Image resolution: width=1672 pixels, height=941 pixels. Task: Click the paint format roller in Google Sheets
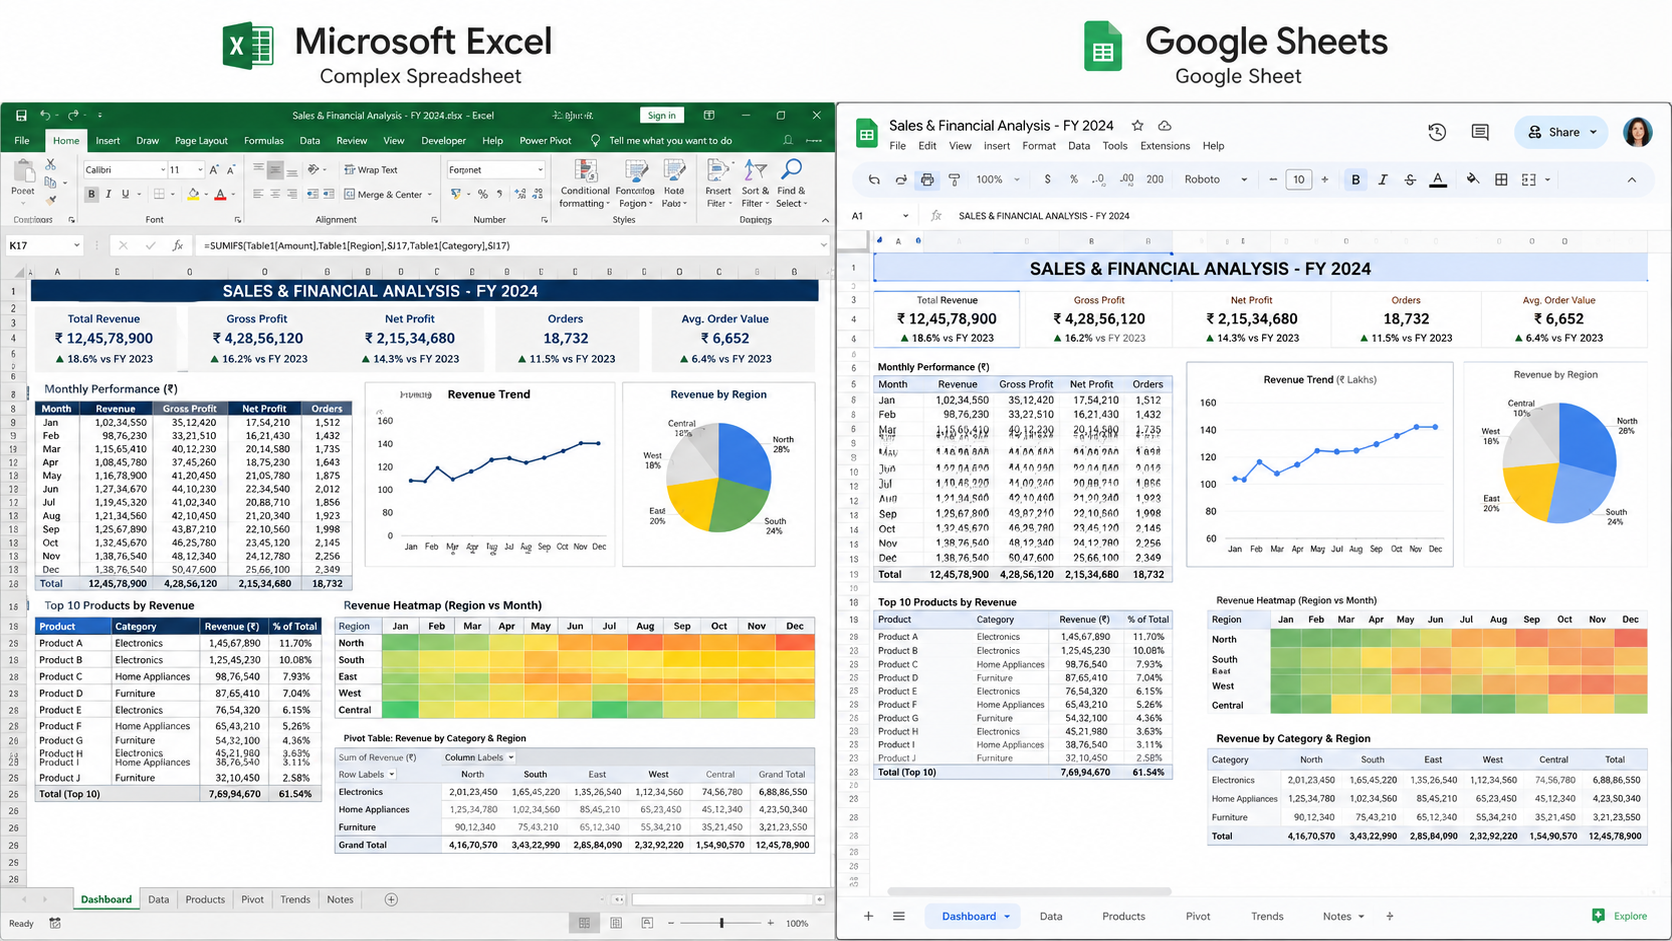coord(954,180)
